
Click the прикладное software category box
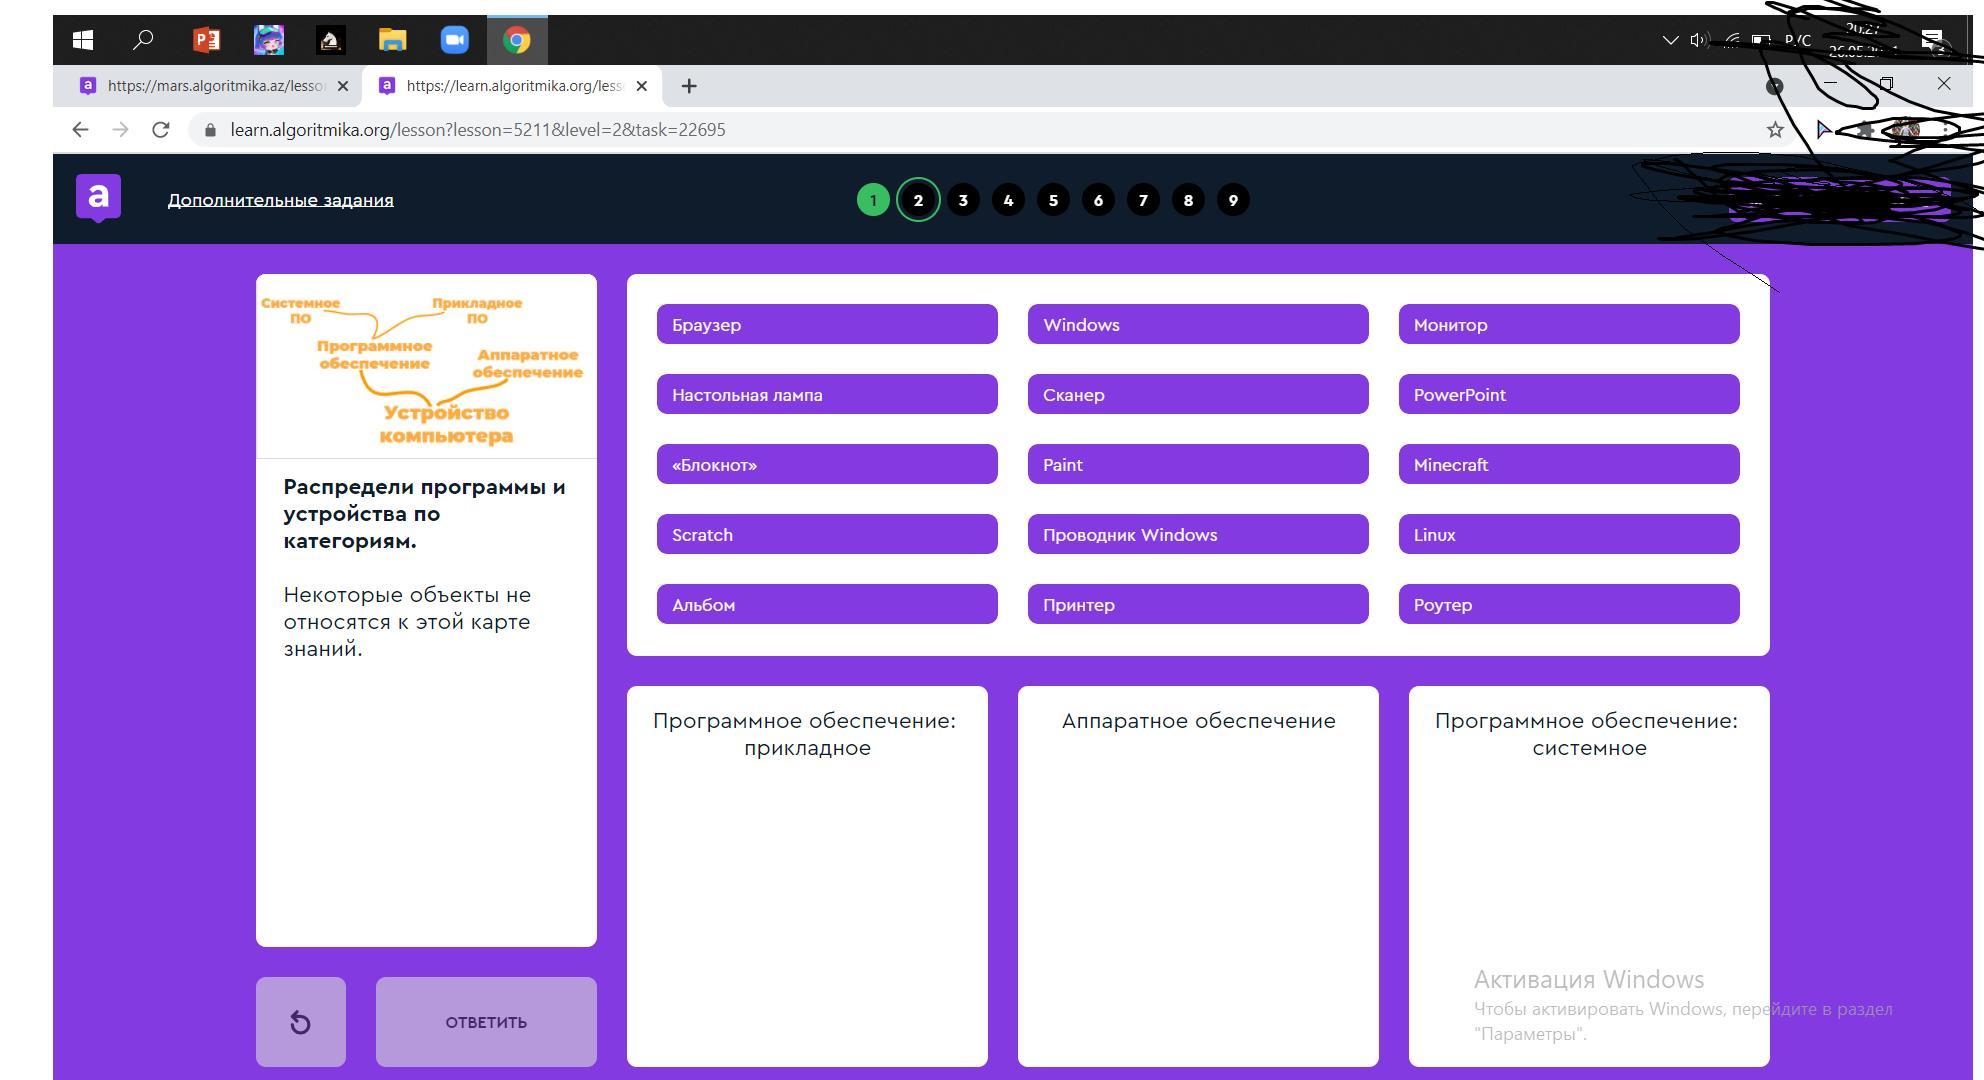pos(807,876)
